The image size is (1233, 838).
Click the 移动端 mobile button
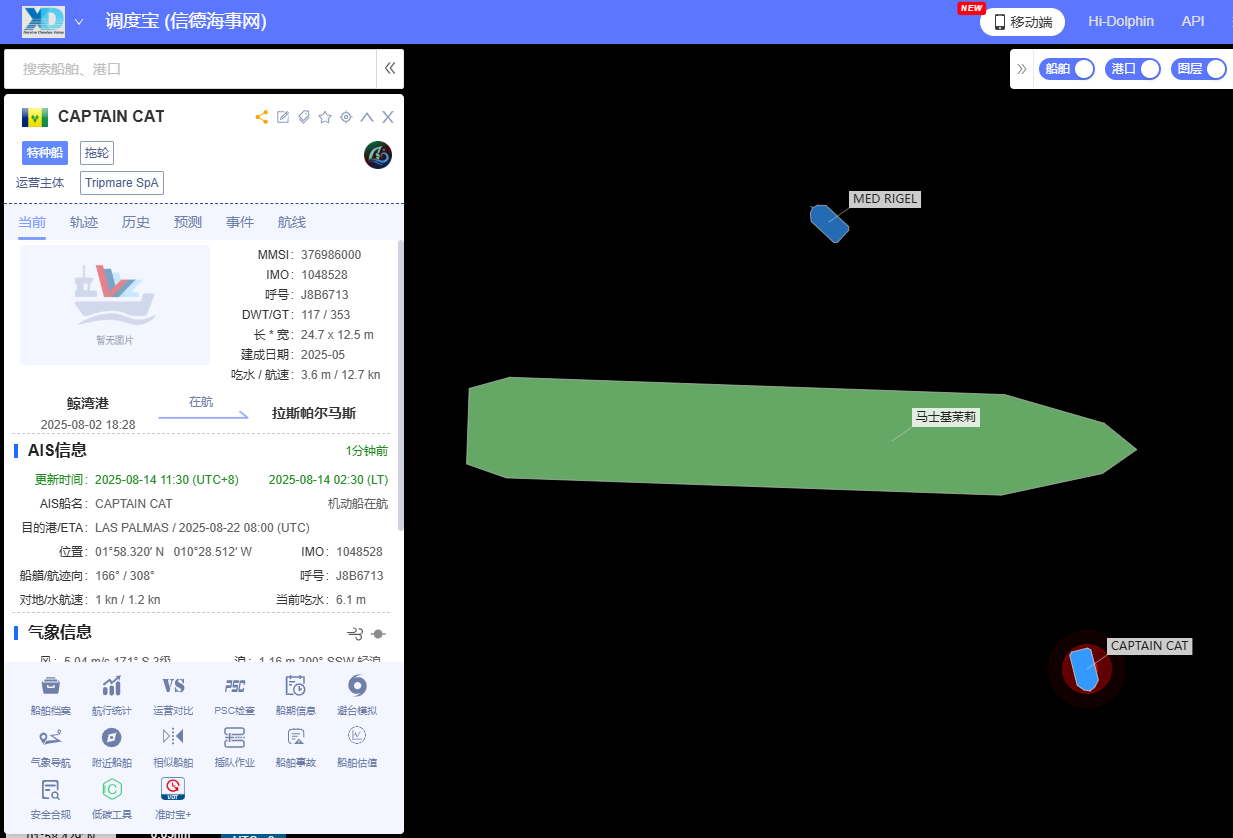pyautogui.click(x=1022, y=22)
